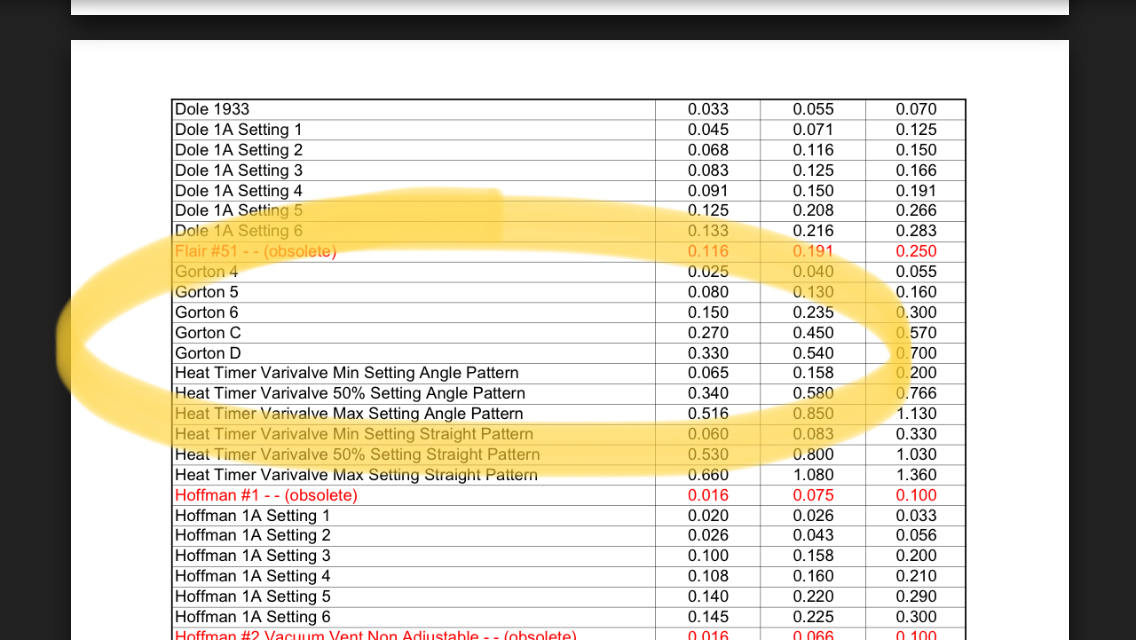The height and width of the screenshot is (640, 1136).
Task: Select the 'Dole 1933' row label
Action: click(212, 109)
